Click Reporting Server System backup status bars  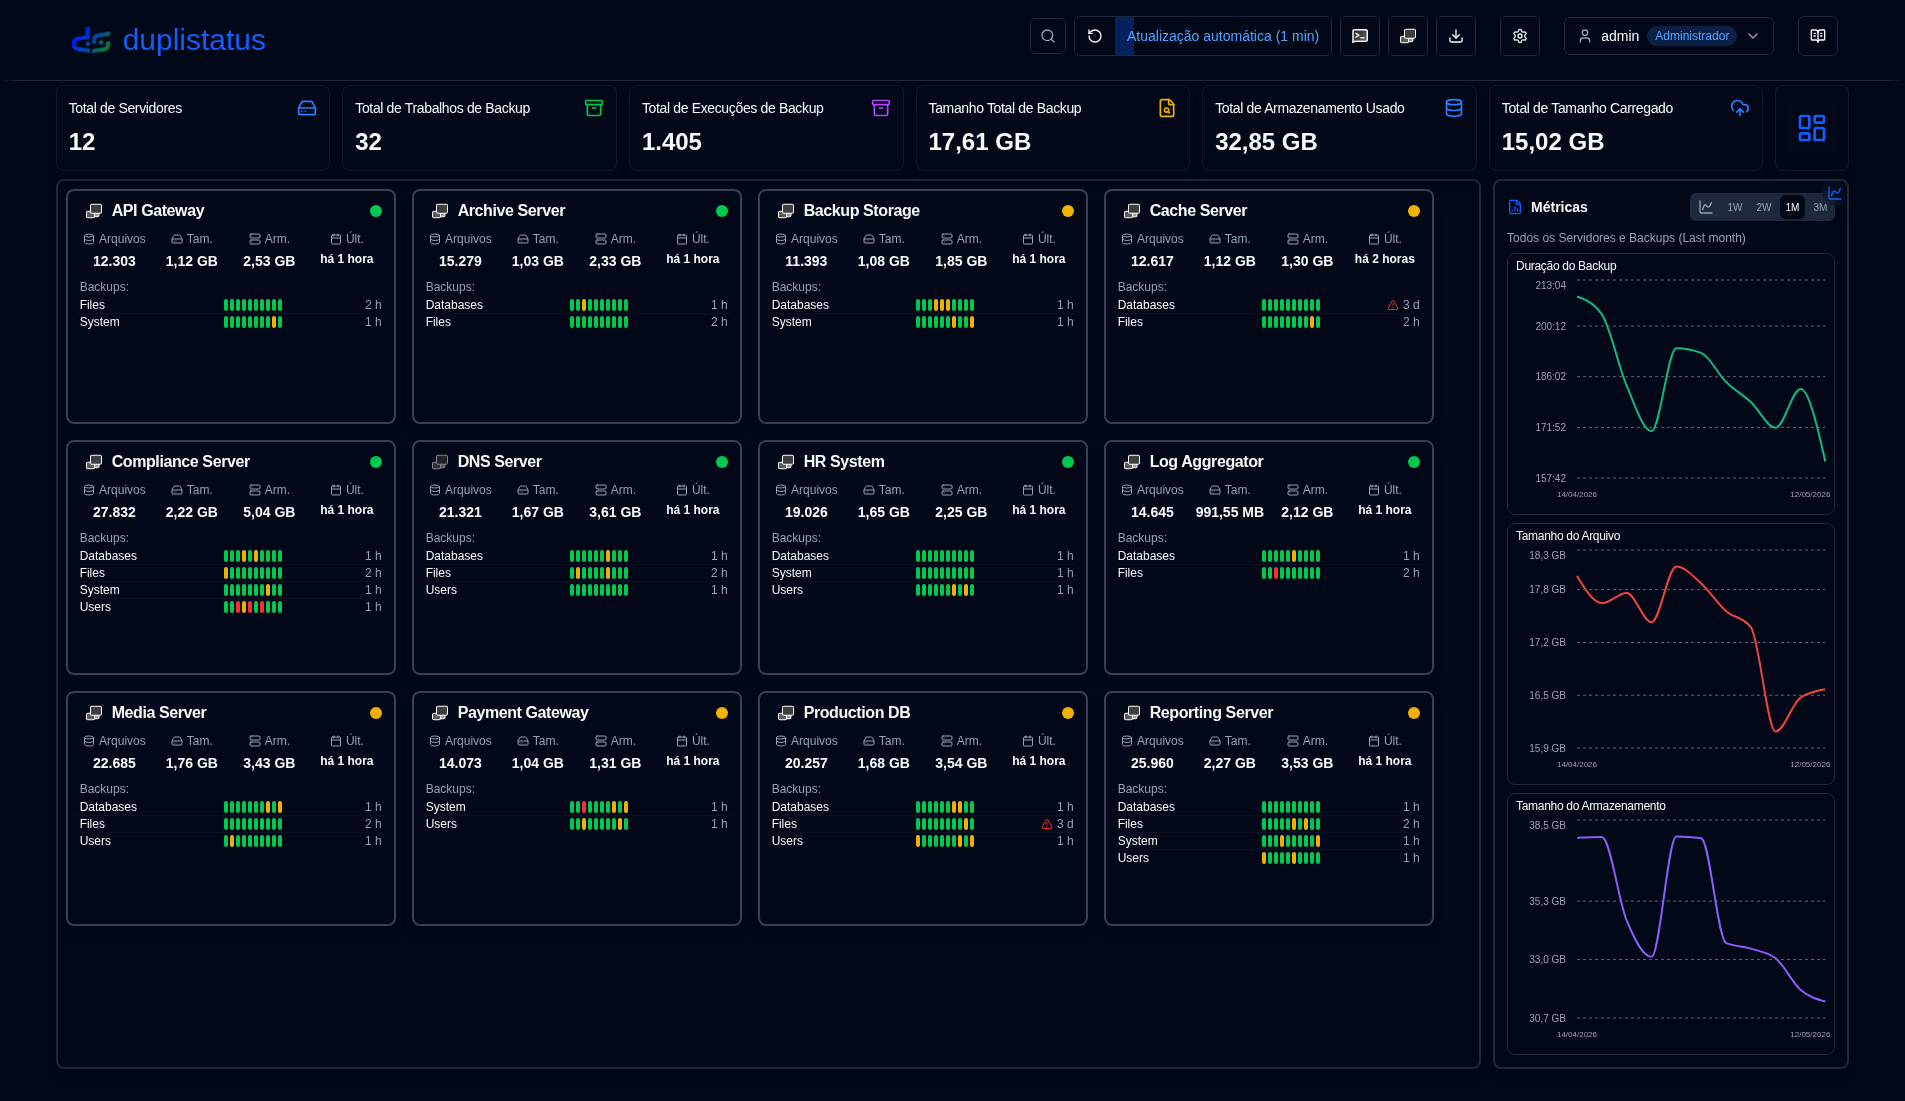(1291, 841)
